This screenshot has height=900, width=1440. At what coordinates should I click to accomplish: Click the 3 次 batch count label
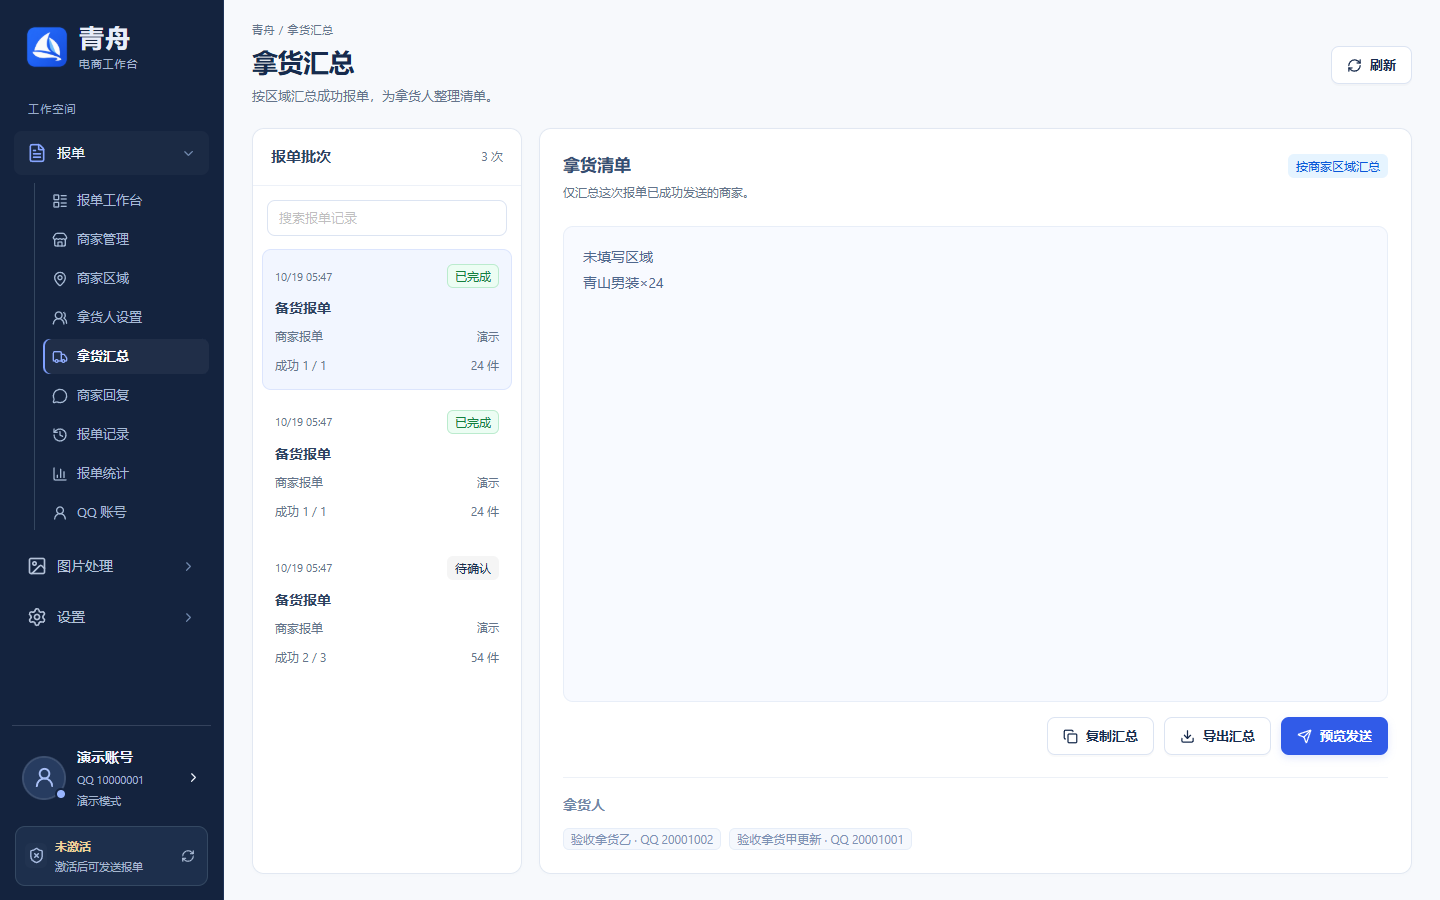pyautogui.click(x=492, y=157)
